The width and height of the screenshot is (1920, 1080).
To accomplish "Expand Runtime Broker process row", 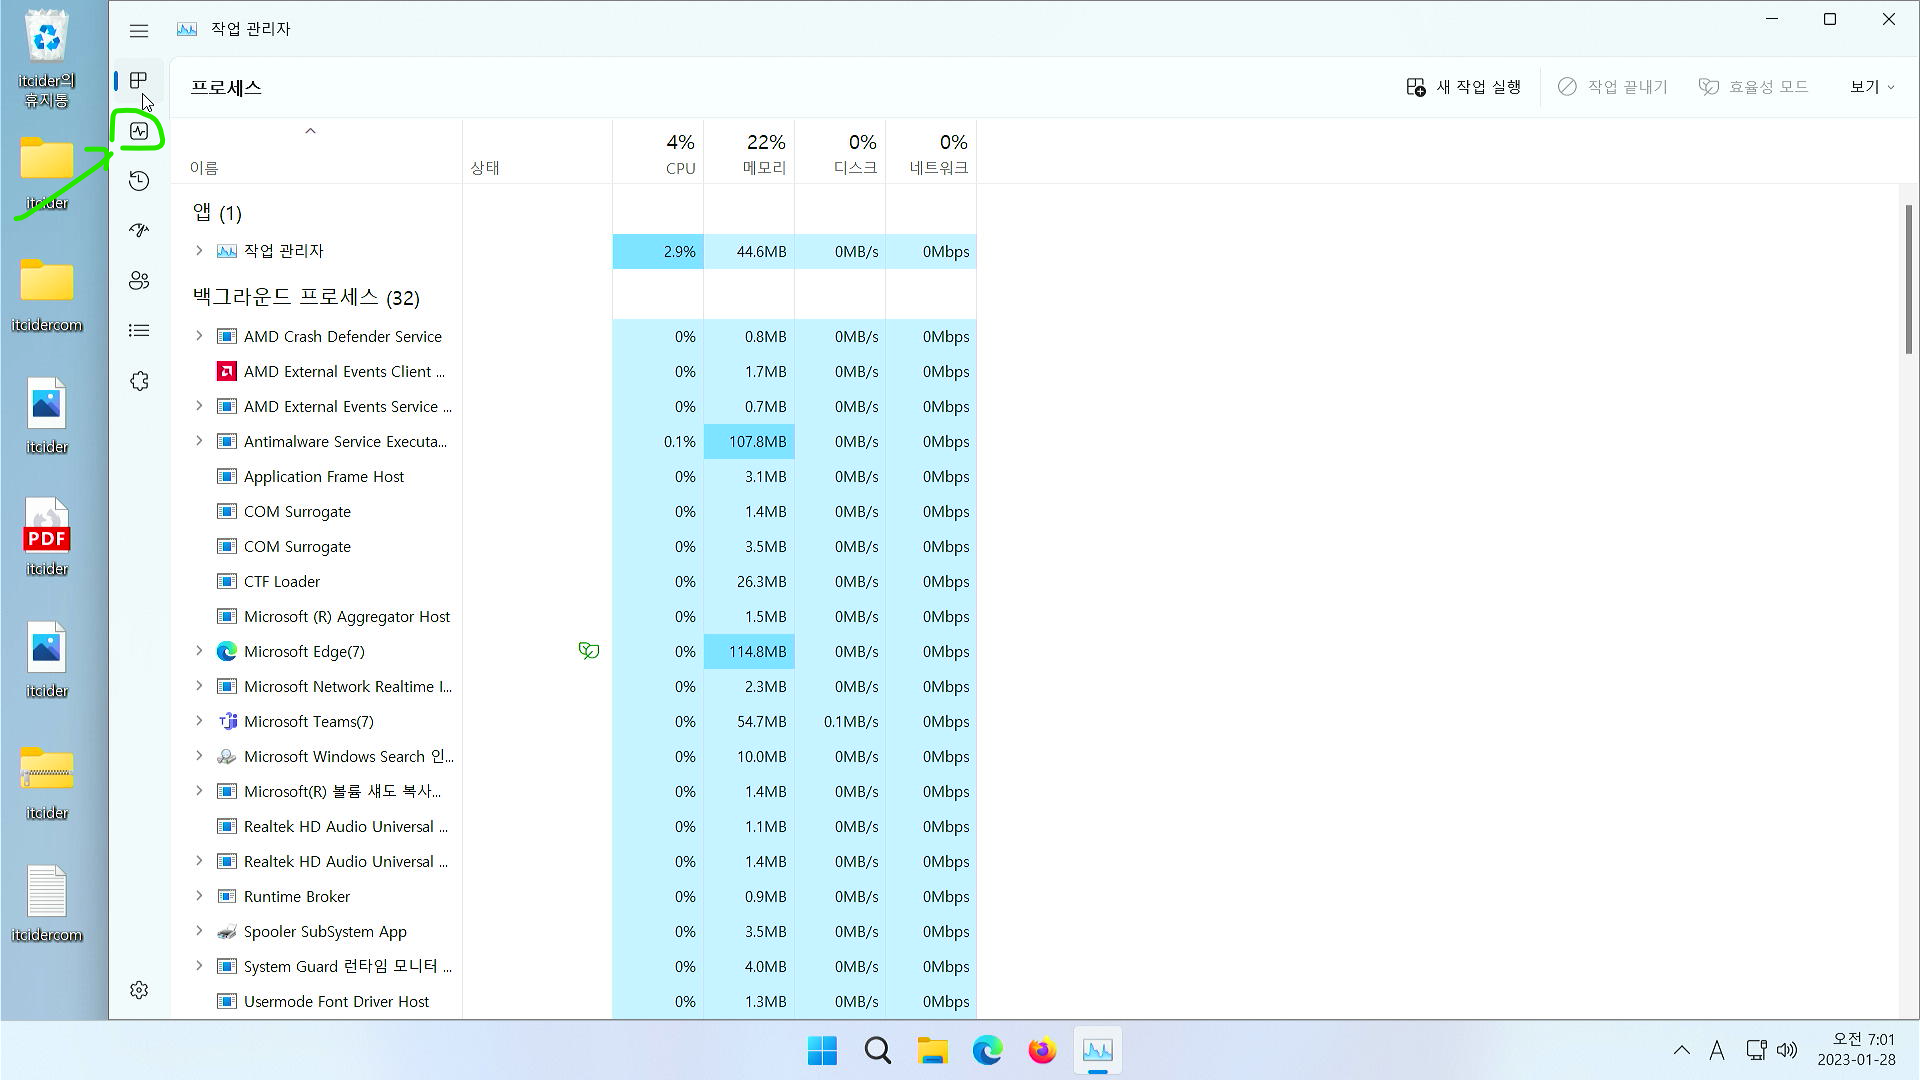I will click(199, 896).
